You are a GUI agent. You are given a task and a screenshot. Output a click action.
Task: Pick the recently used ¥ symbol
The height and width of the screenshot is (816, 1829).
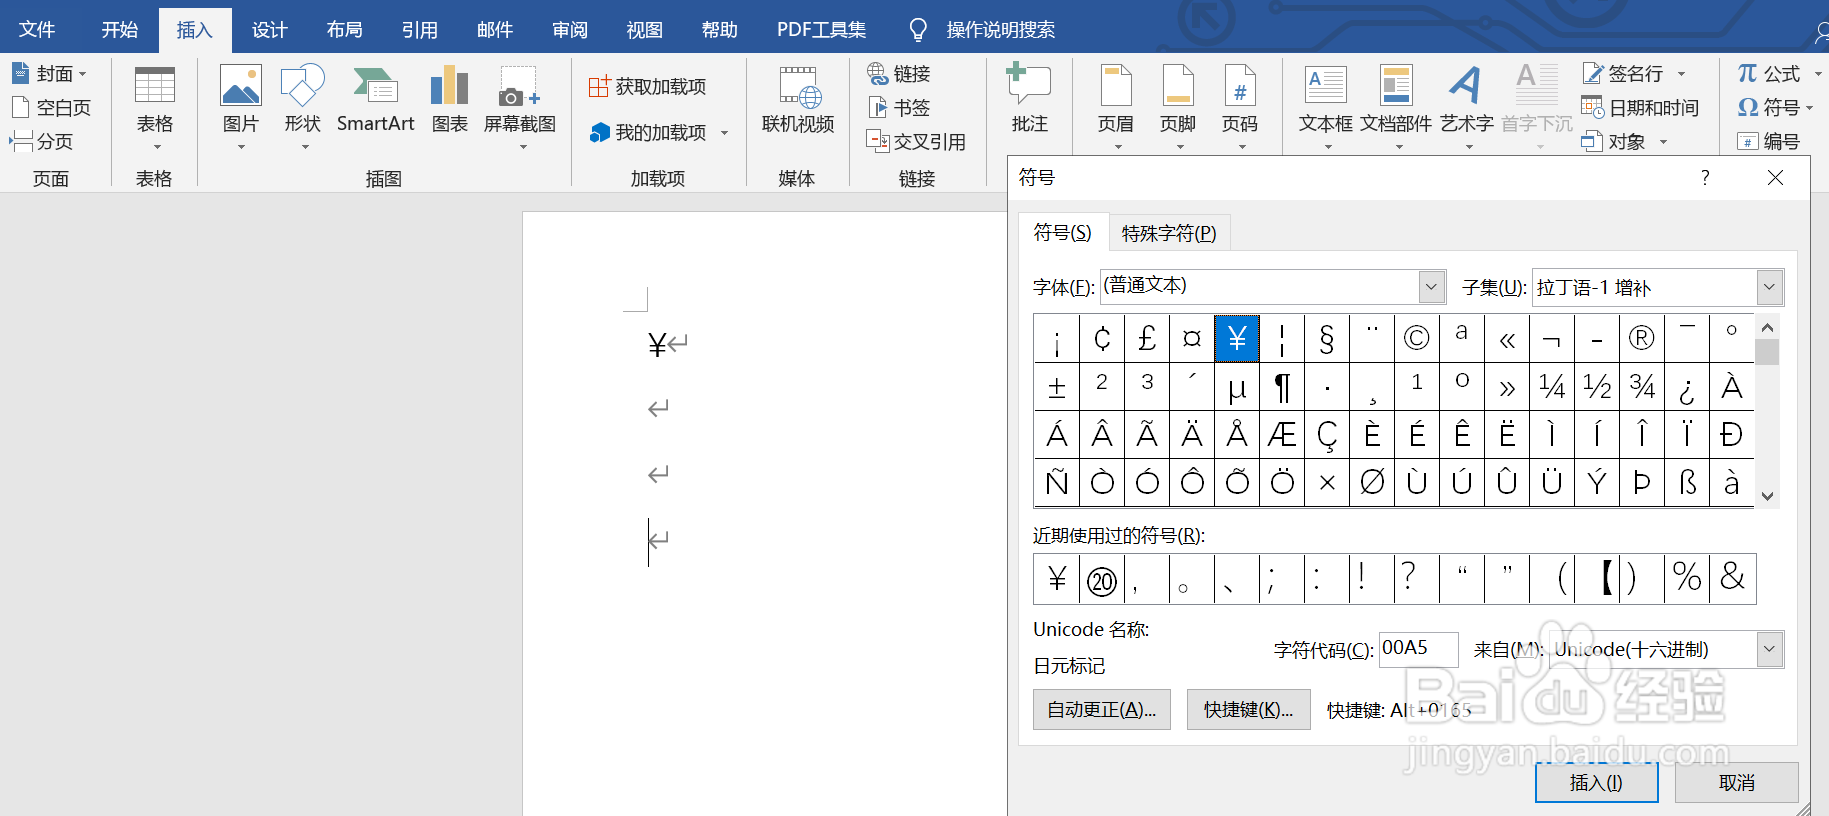pyautogui.click(x=1057, y=578)
